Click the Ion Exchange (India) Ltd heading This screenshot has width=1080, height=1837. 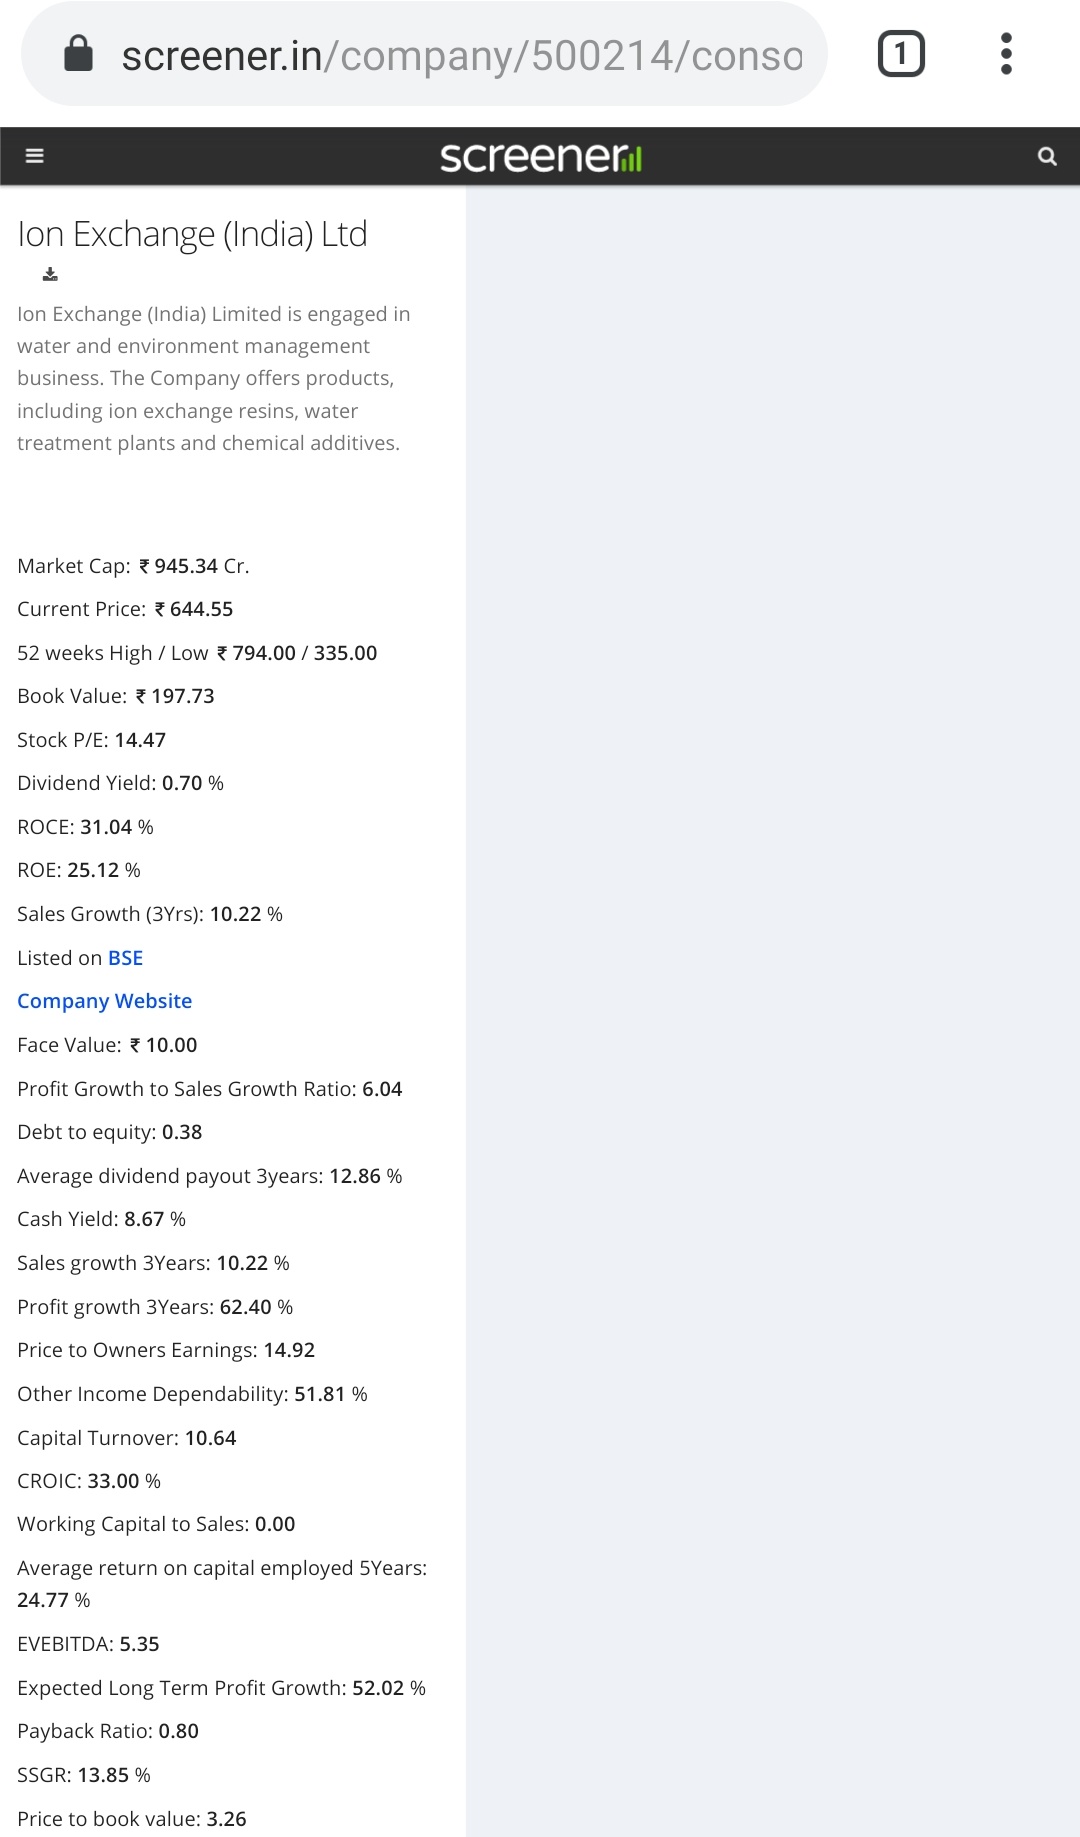point(192,234)
